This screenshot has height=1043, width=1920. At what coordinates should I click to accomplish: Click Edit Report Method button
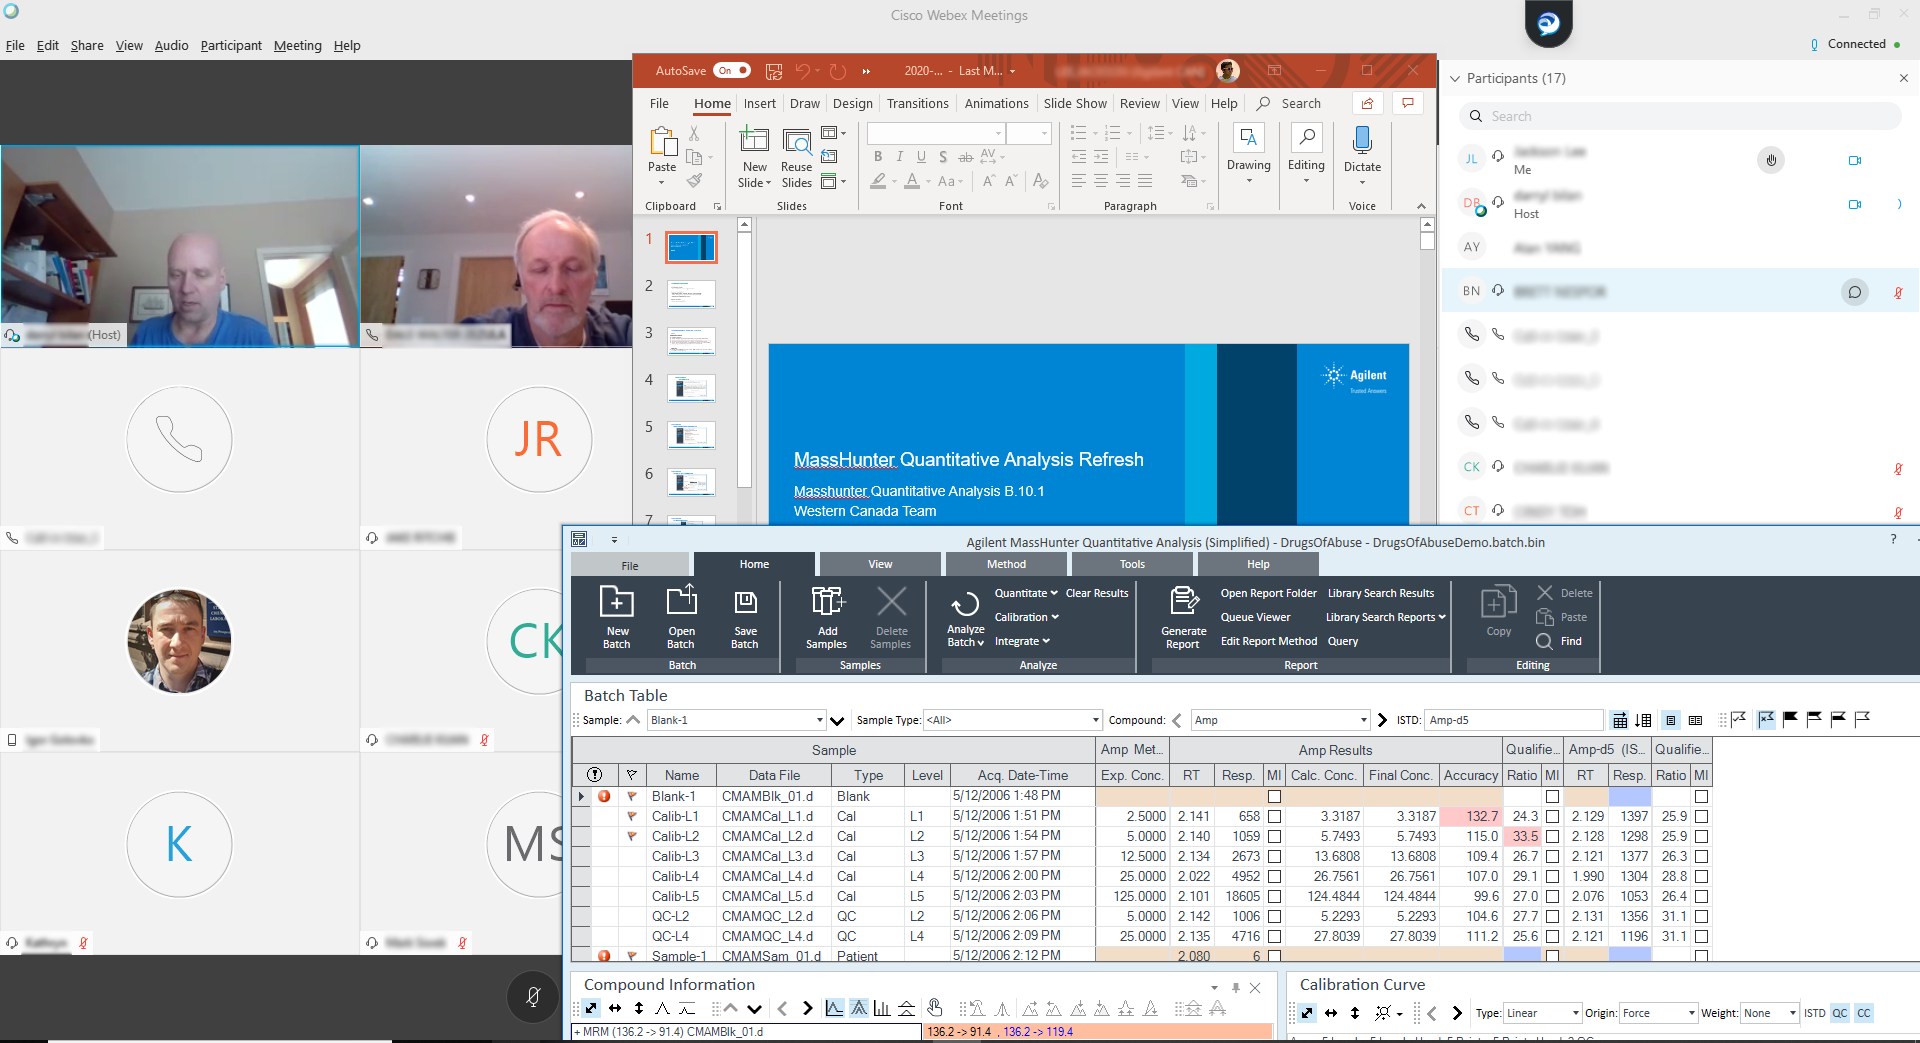pyautogui.click(x=1269, y=641)
